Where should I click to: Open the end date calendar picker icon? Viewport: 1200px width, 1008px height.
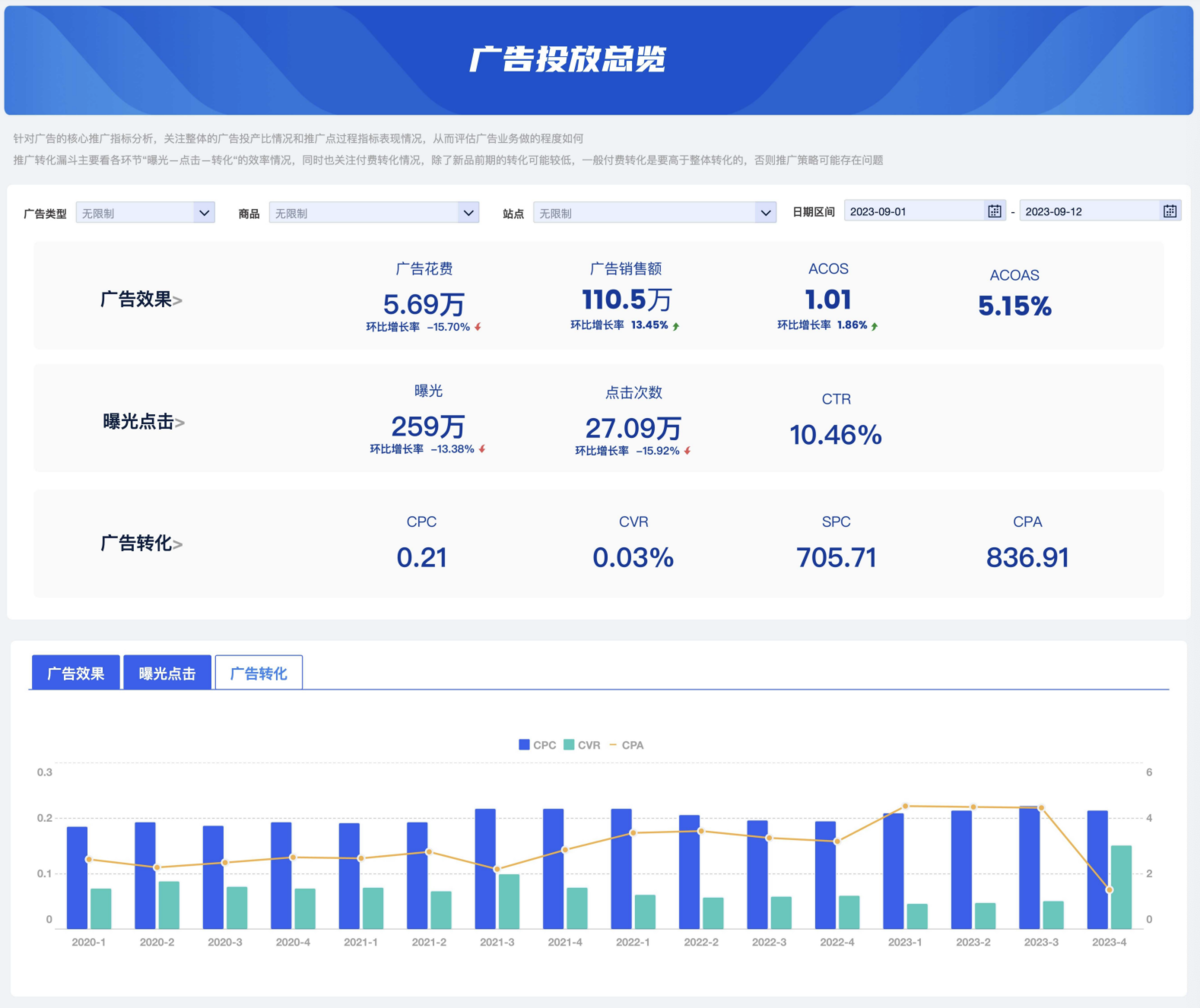[x=1169, y=211]
